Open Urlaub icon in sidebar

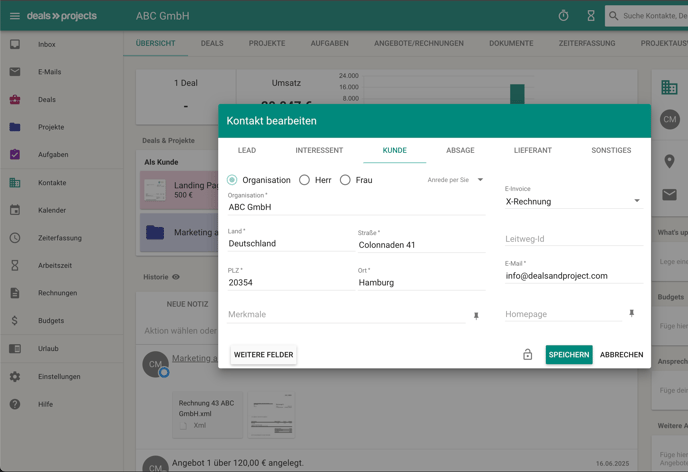pos(15,349)
